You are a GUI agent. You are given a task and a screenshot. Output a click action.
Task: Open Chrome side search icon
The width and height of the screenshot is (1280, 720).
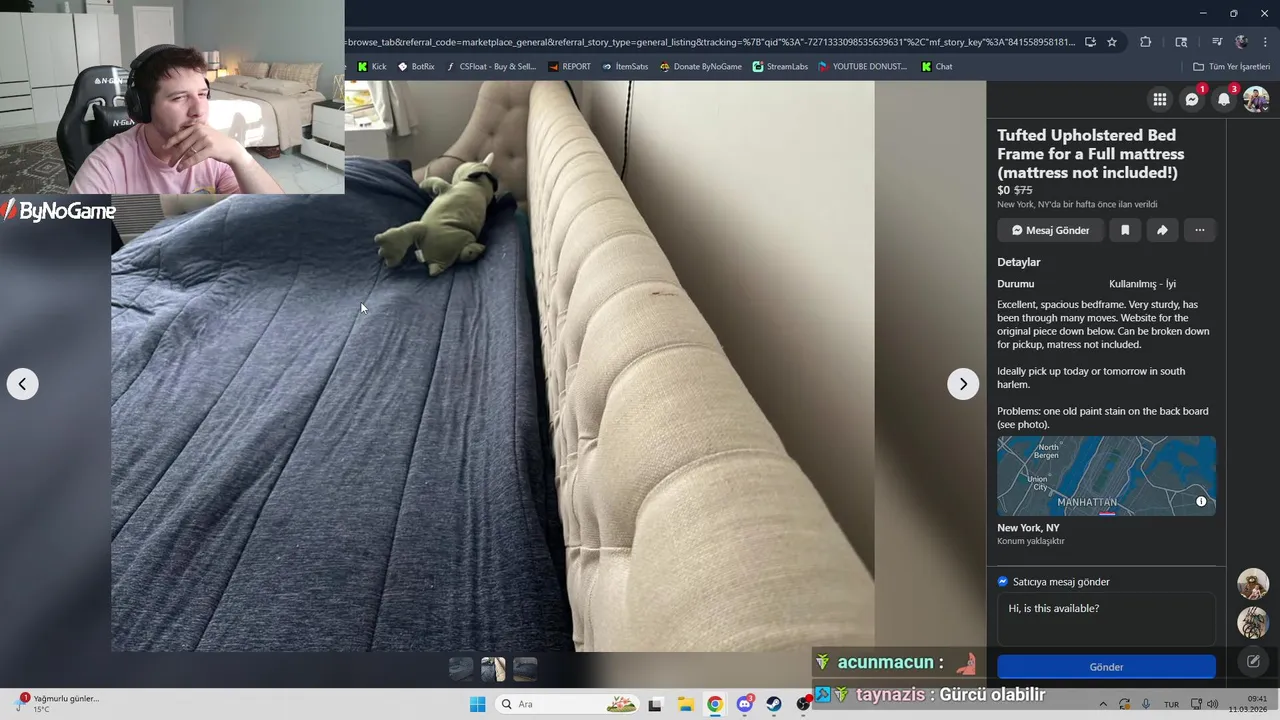pos(1181,42)
